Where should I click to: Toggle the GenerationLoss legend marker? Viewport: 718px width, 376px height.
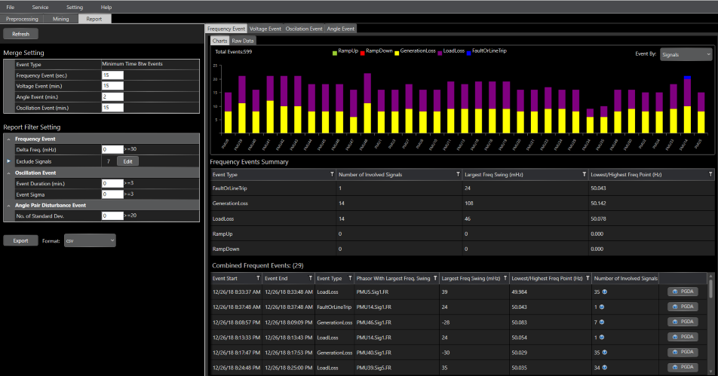point(397,53)
